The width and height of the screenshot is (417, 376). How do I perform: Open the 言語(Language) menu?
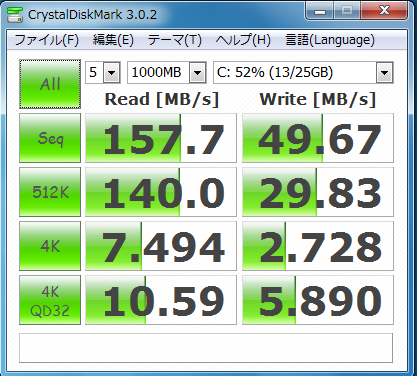pos(330,40)
